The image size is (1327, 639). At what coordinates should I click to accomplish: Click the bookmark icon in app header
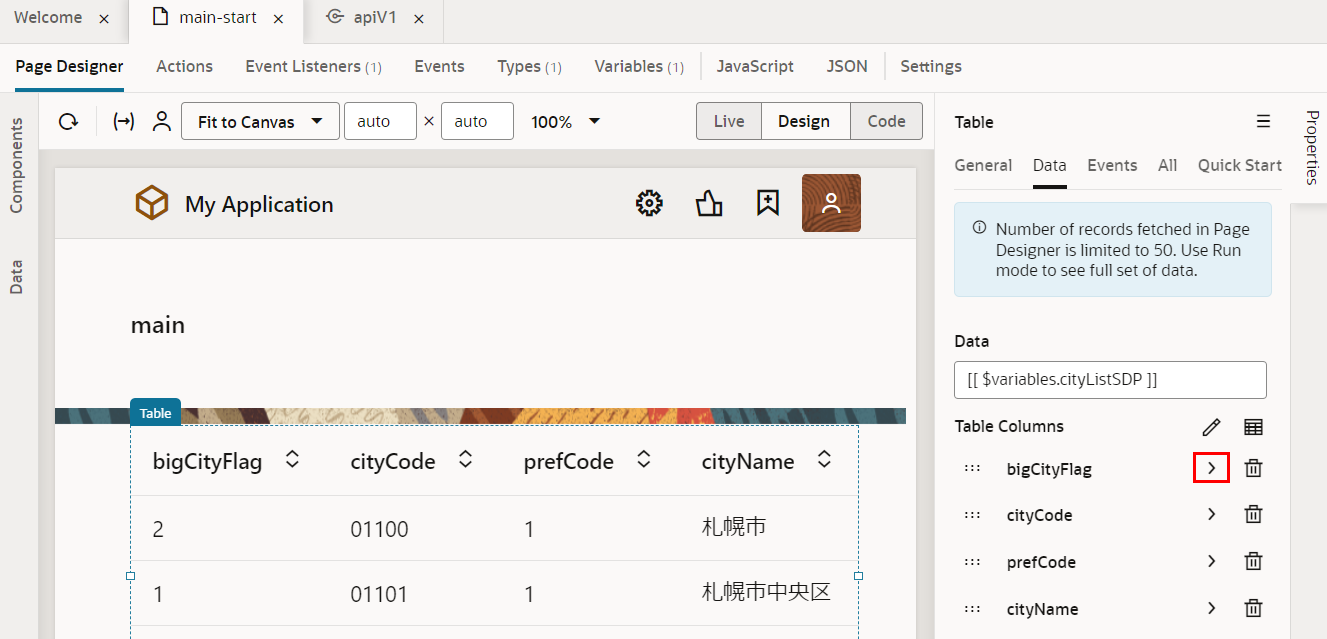pyautogui.click(x=767, y=204)
